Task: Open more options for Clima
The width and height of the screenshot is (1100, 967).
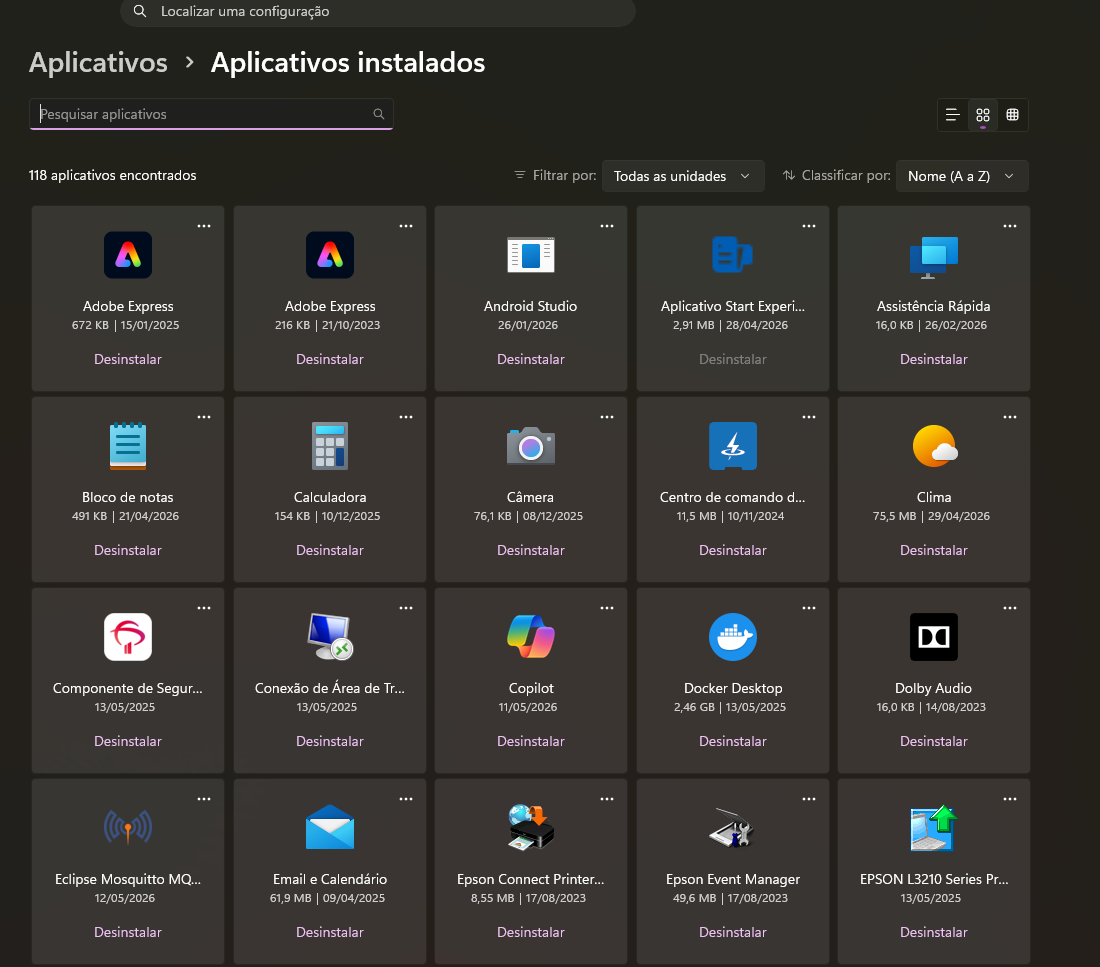Action: tap(1010, 417)
